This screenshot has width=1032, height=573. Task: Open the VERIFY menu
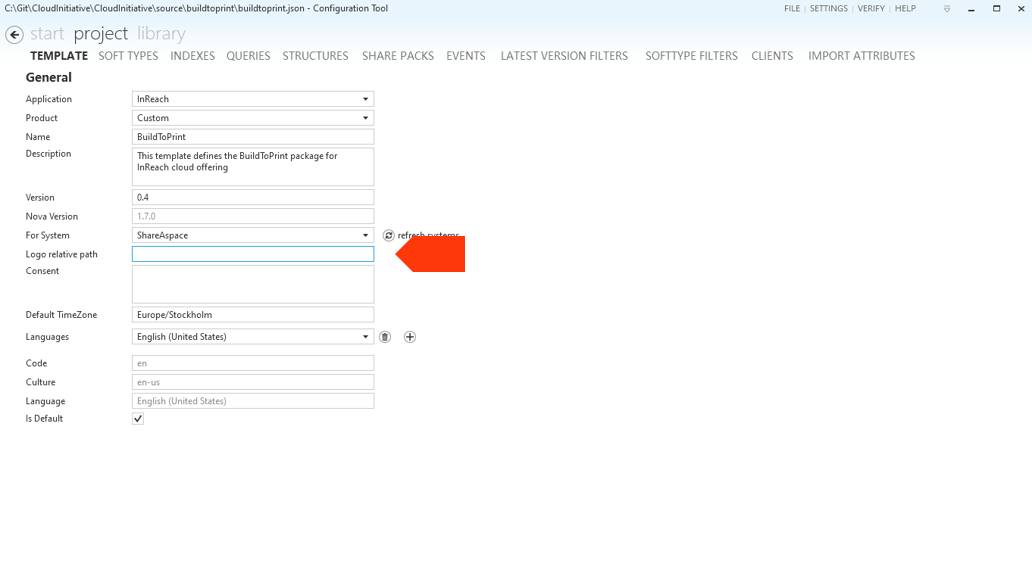[871, 9]
